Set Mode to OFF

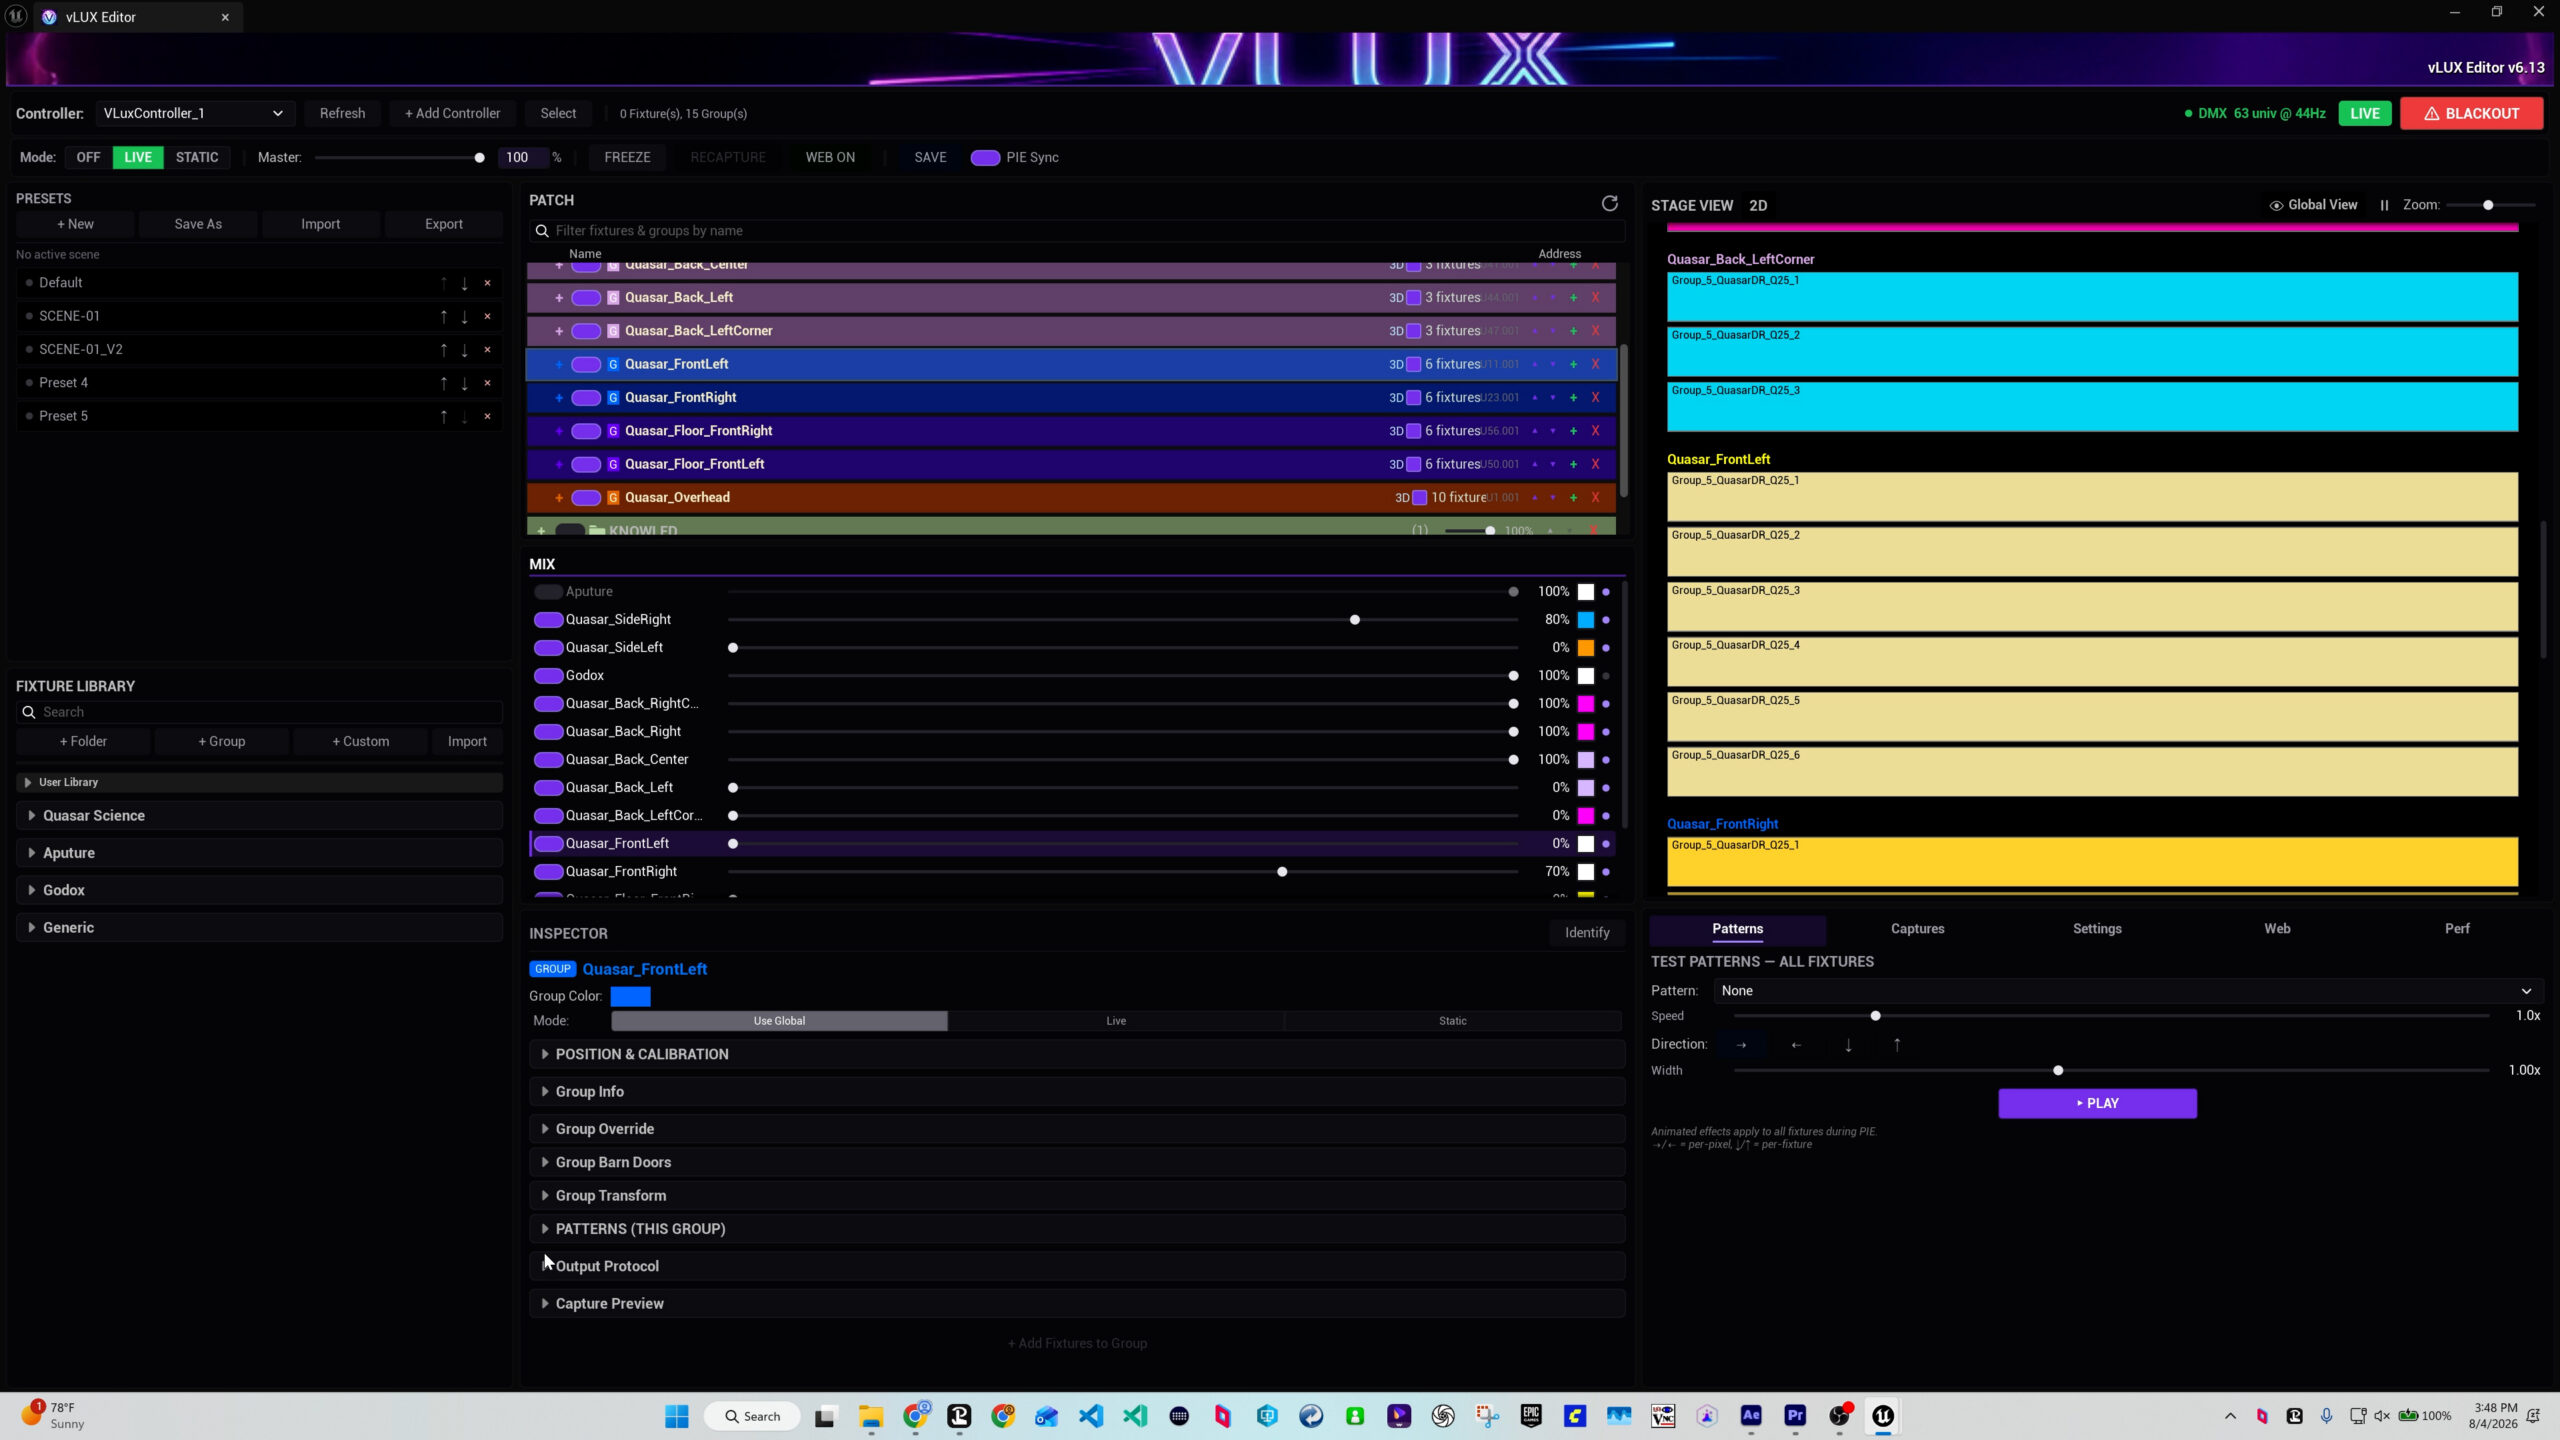(x=88, y=157)
